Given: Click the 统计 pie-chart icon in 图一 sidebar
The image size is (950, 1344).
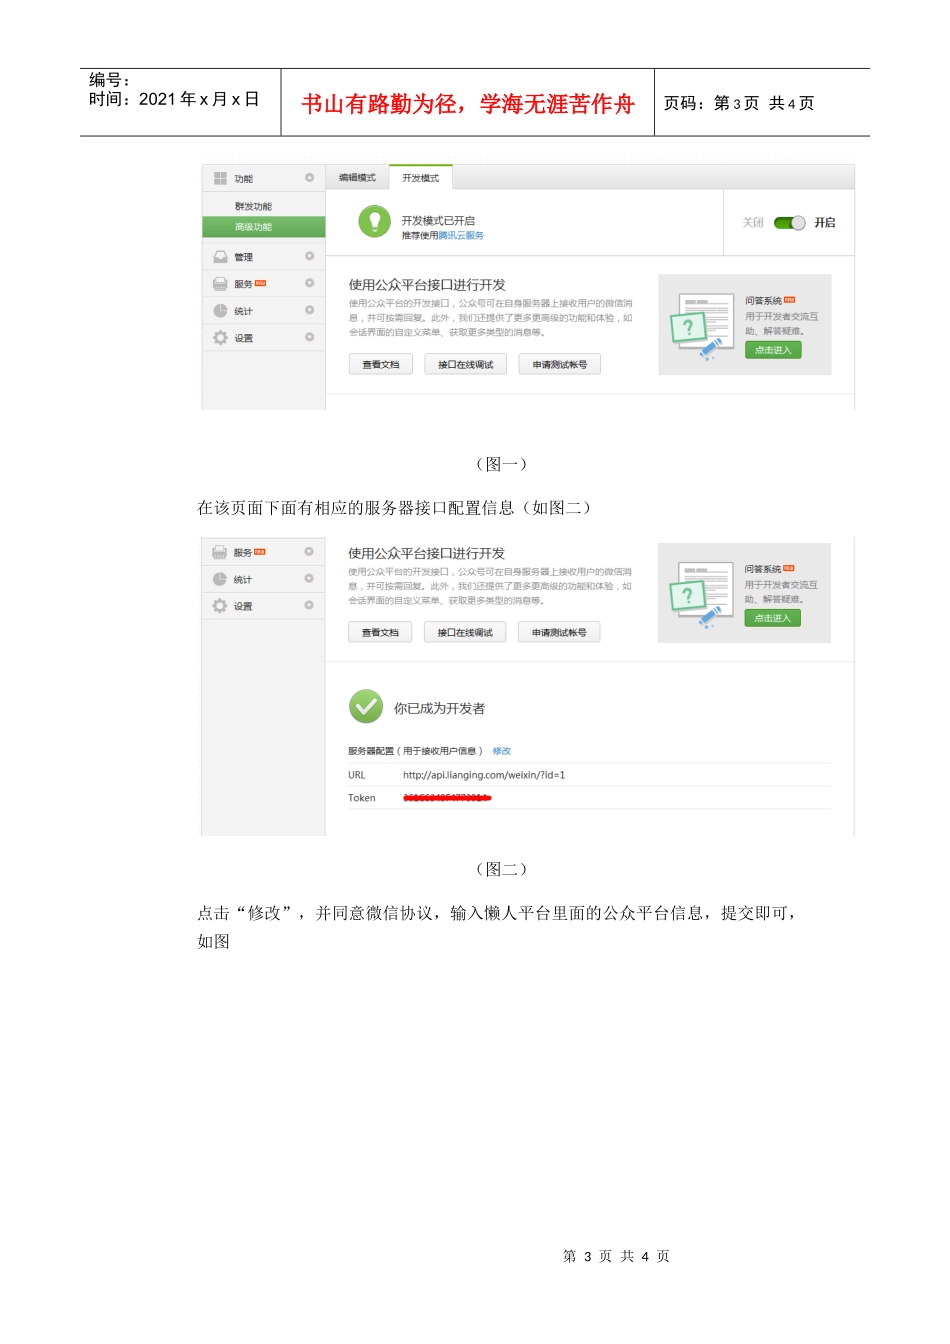Looking at the screenshot, I should point(220,311).
